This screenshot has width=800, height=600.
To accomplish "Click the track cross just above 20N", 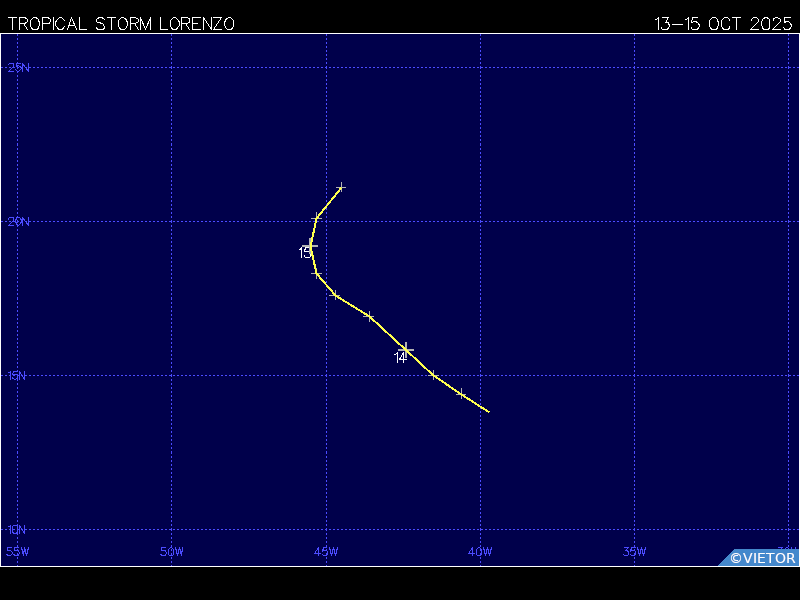I will click(317, 218).
